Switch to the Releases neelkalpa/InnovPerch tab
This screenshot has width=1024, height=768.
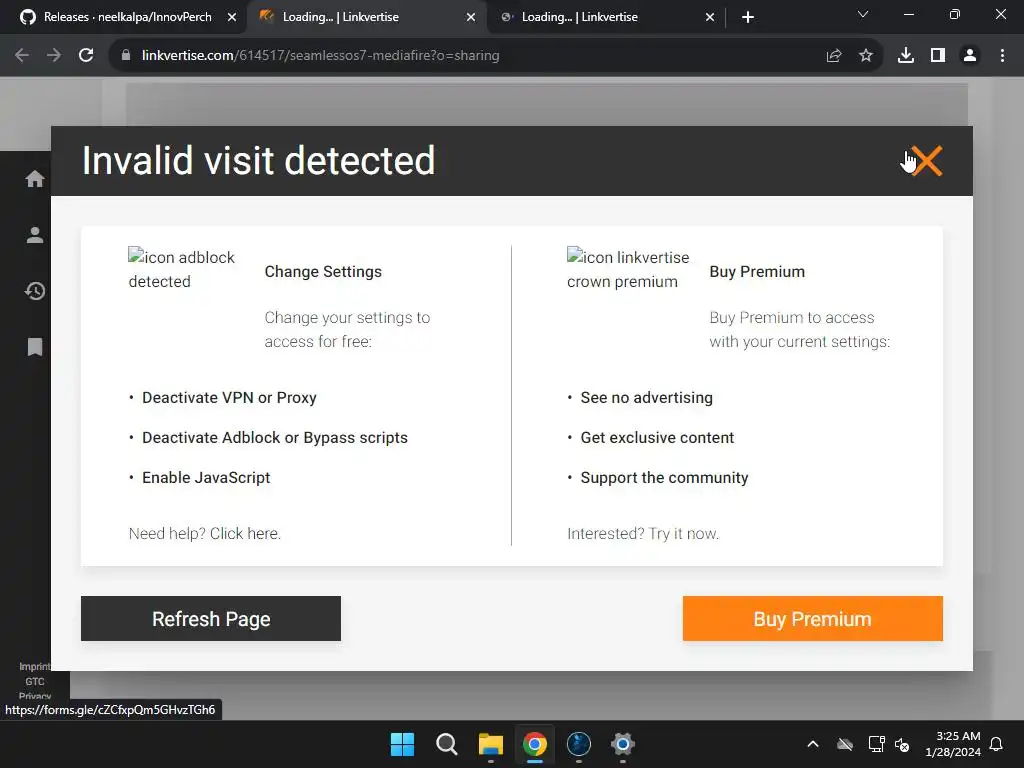127,17
